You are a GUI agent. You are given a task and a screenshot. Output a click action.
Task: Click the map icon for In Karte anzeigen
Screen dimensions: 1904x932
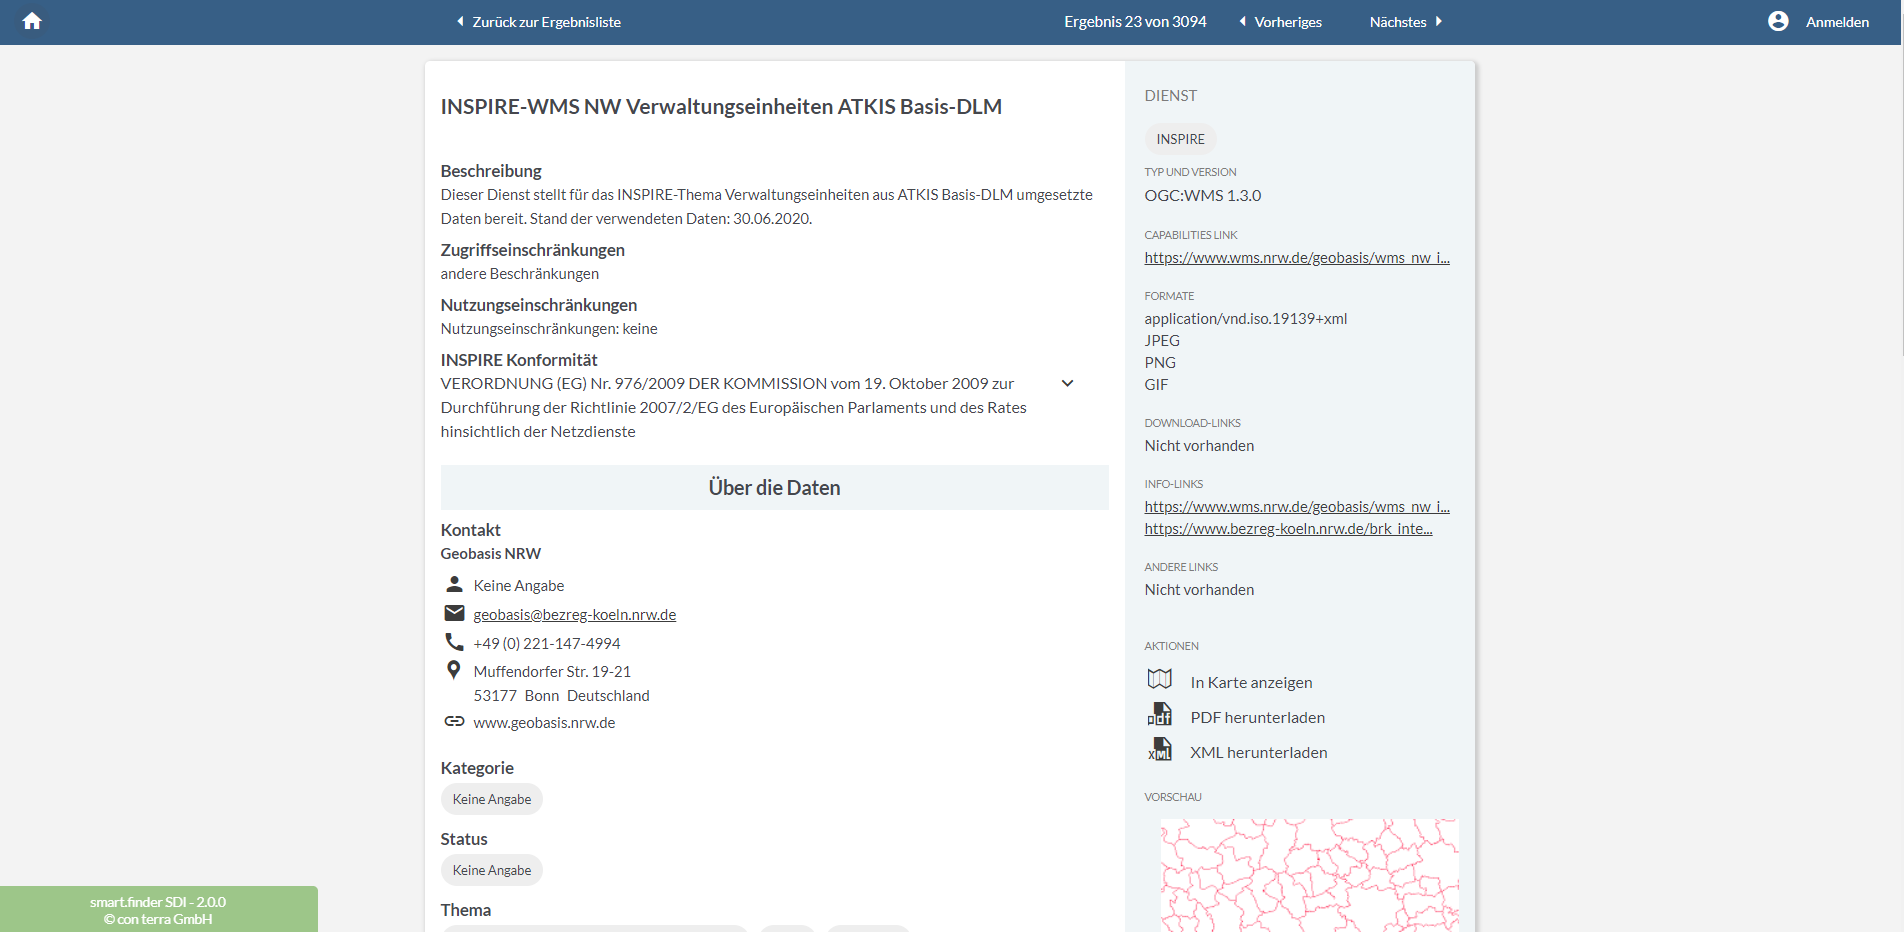(x=1159, y=680)
